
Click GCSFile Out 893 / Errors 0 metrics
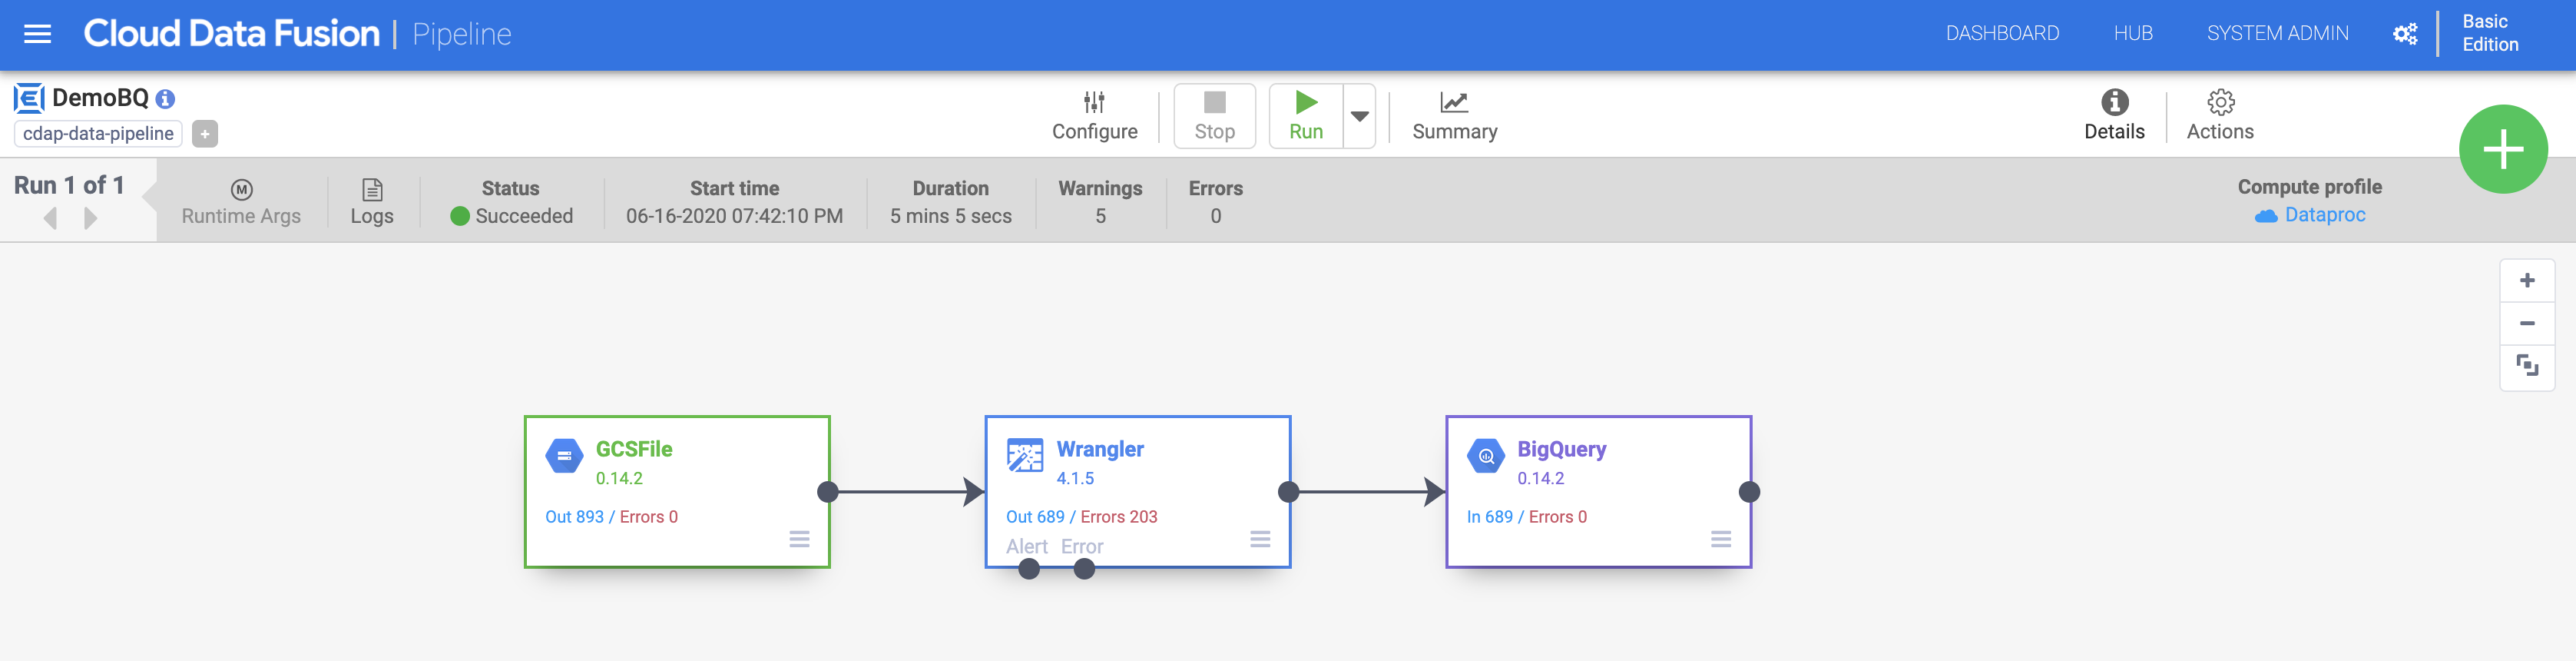click(611, 517)
